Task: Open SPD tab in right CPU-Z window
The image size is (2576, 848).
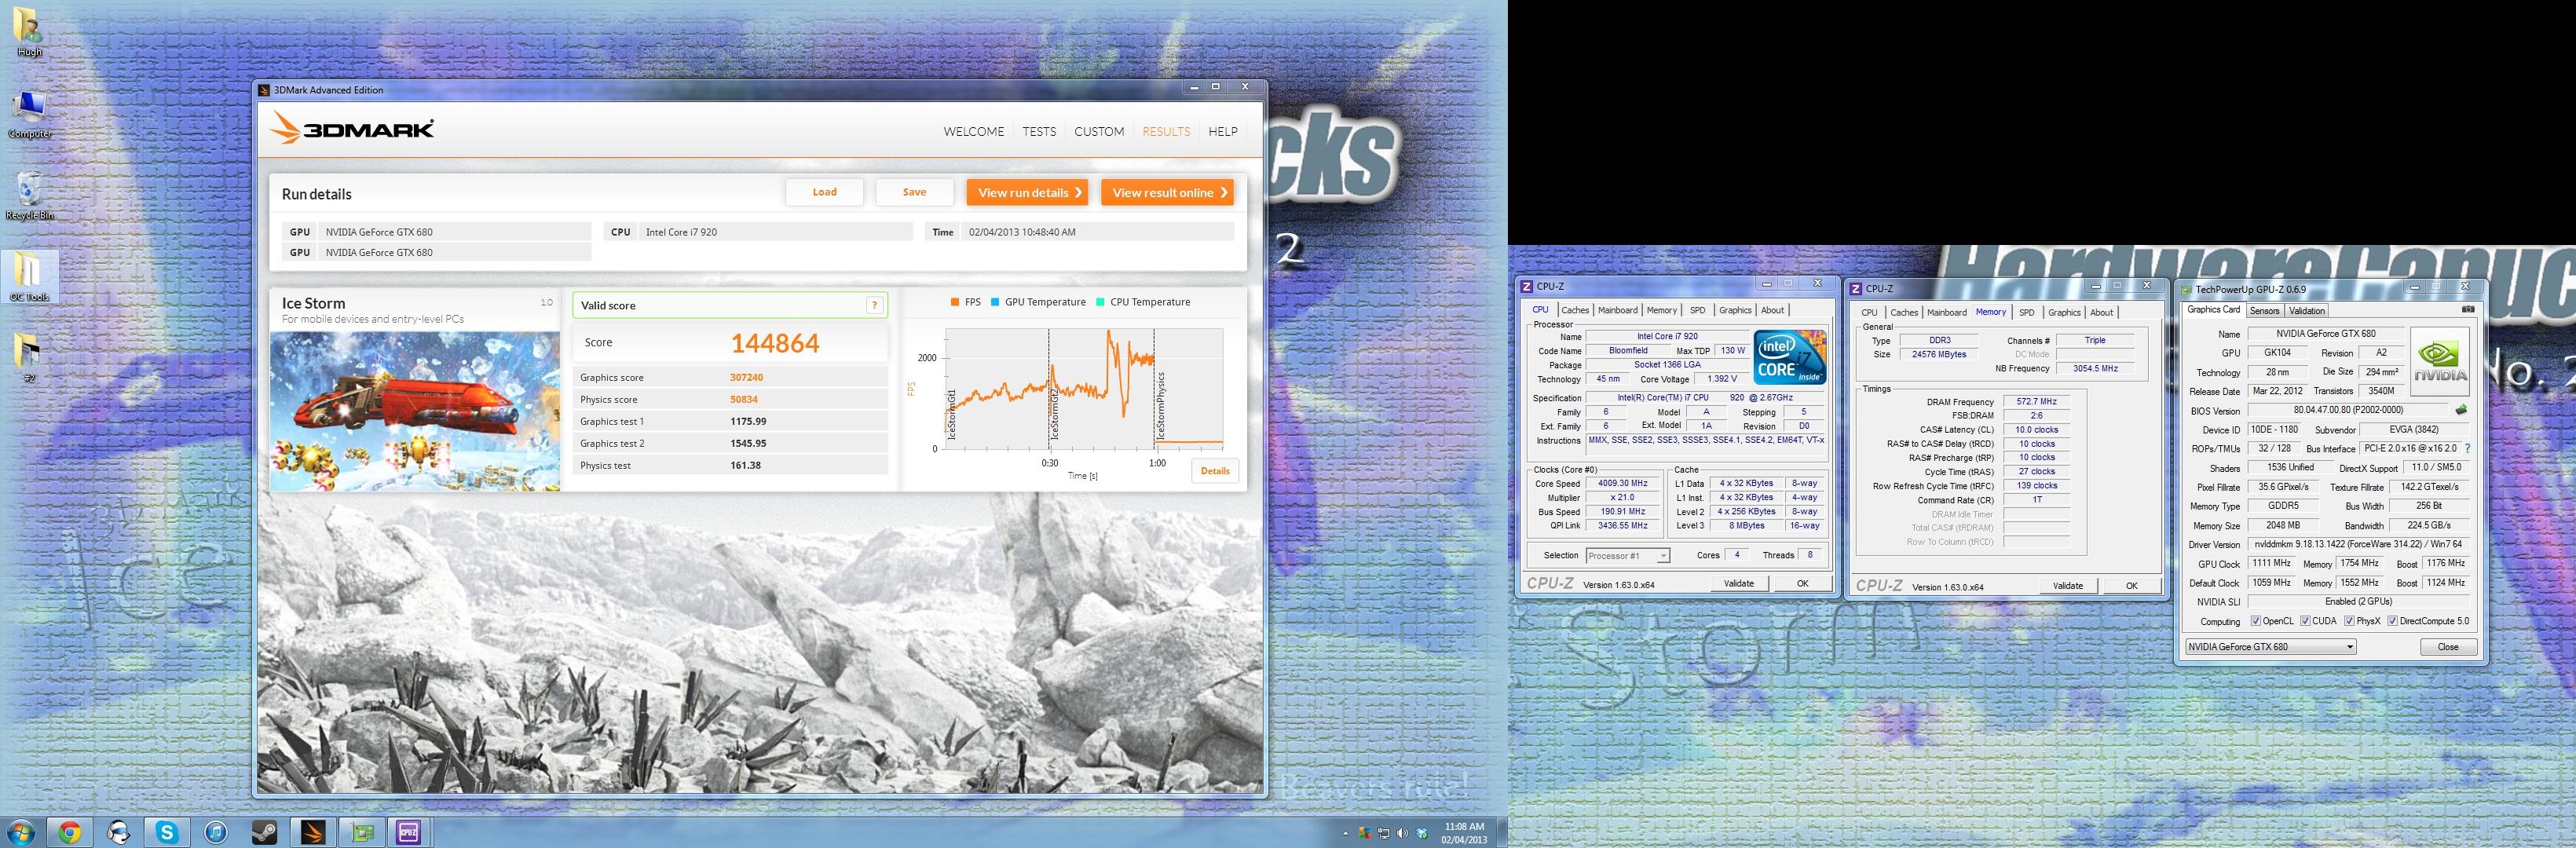Action: 2026,312
